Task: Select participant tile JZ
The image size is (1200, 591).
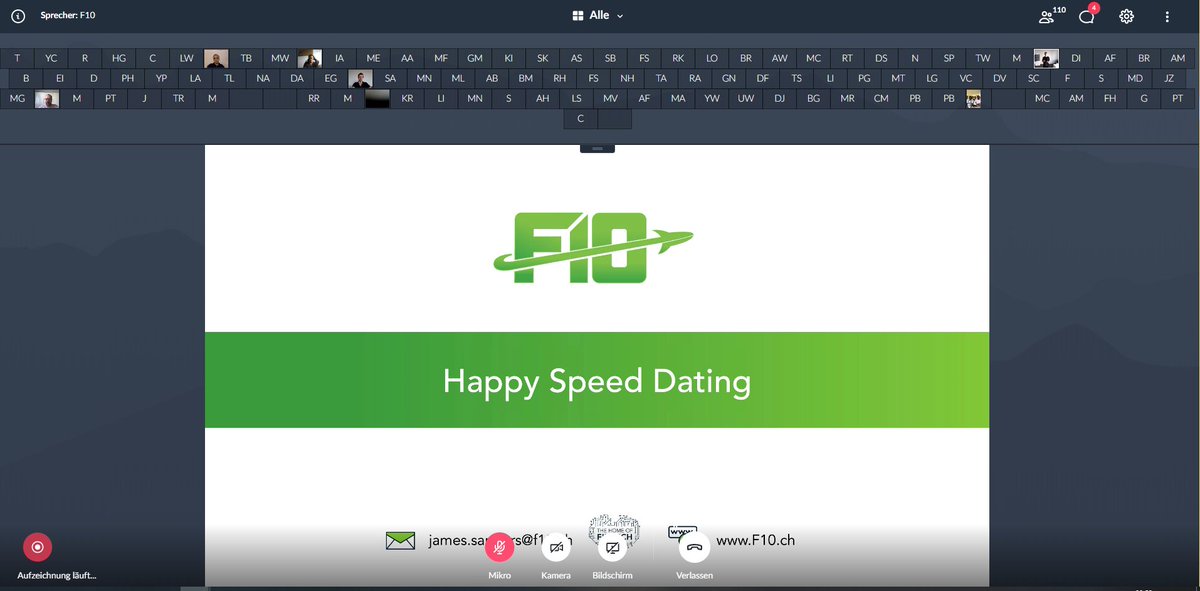Action: [x=1169, y=78]
